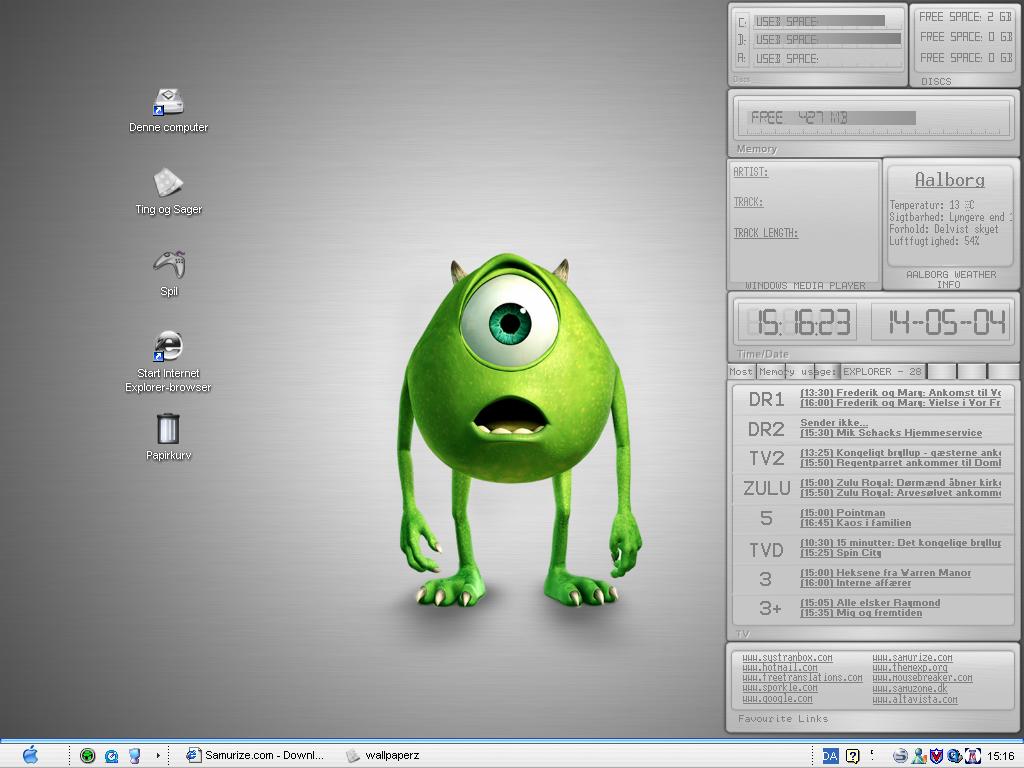
Task: Click the ZULU channel label
Action: pyautogui.click(x=767, y=488)
